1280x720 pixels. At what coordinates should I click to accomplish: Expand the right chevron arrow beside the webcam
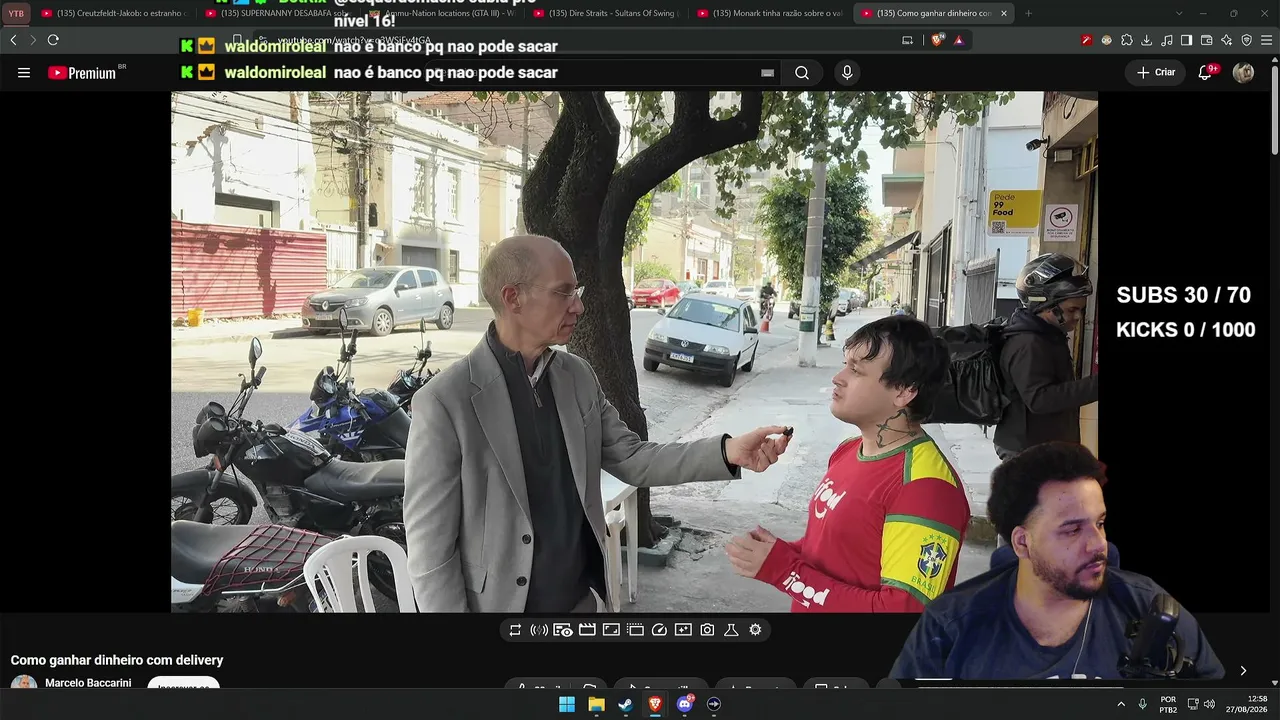click(x=1243, y=671)
